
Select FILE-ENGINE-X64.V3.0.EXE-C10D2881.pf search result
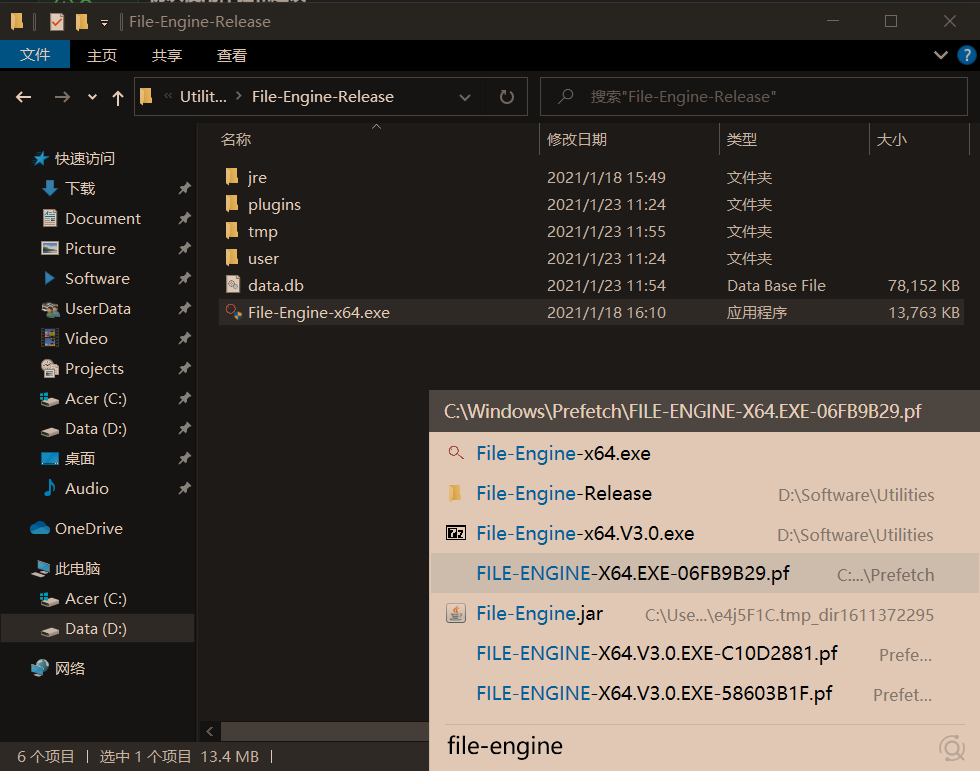[x=704, y=653]
